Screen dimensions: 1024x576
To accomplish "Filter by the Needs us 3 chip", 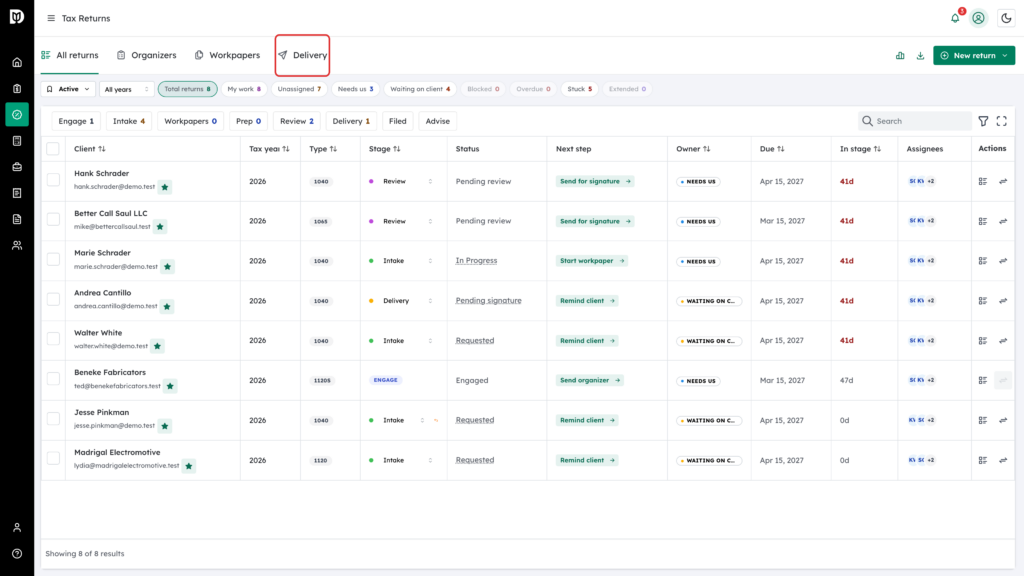I will point(355,89).
